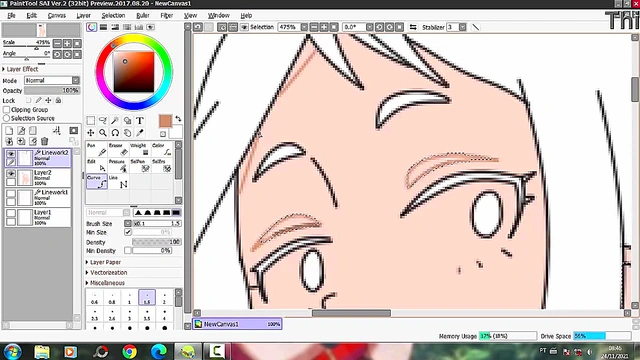Select brush size preset 0.6
Screen dimensions: 640x360
(x=95, y=298)
